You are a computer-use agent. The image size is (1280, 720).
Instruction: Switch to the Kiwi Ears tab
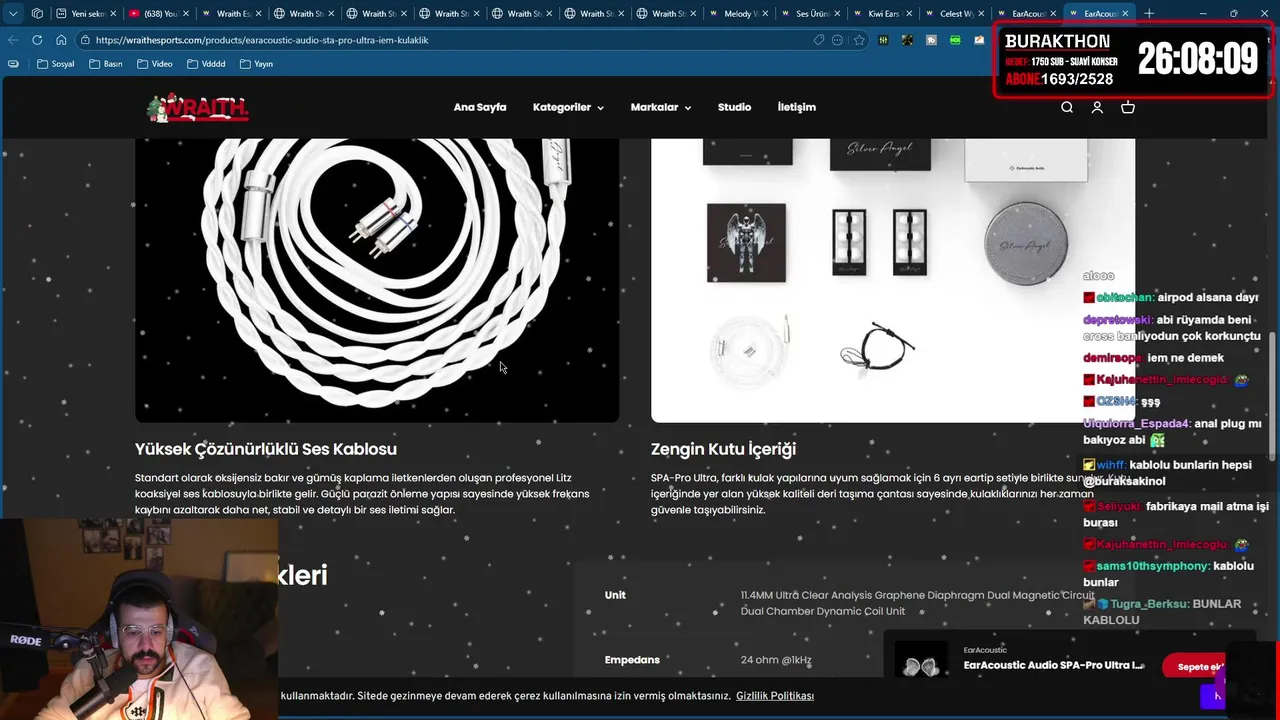click(x=883, y=14)
